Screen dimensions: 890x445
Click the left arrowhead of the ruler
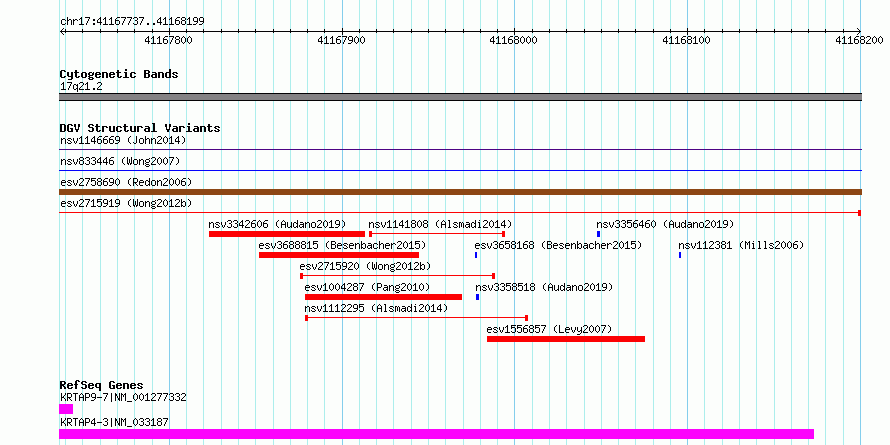[62, 32]
